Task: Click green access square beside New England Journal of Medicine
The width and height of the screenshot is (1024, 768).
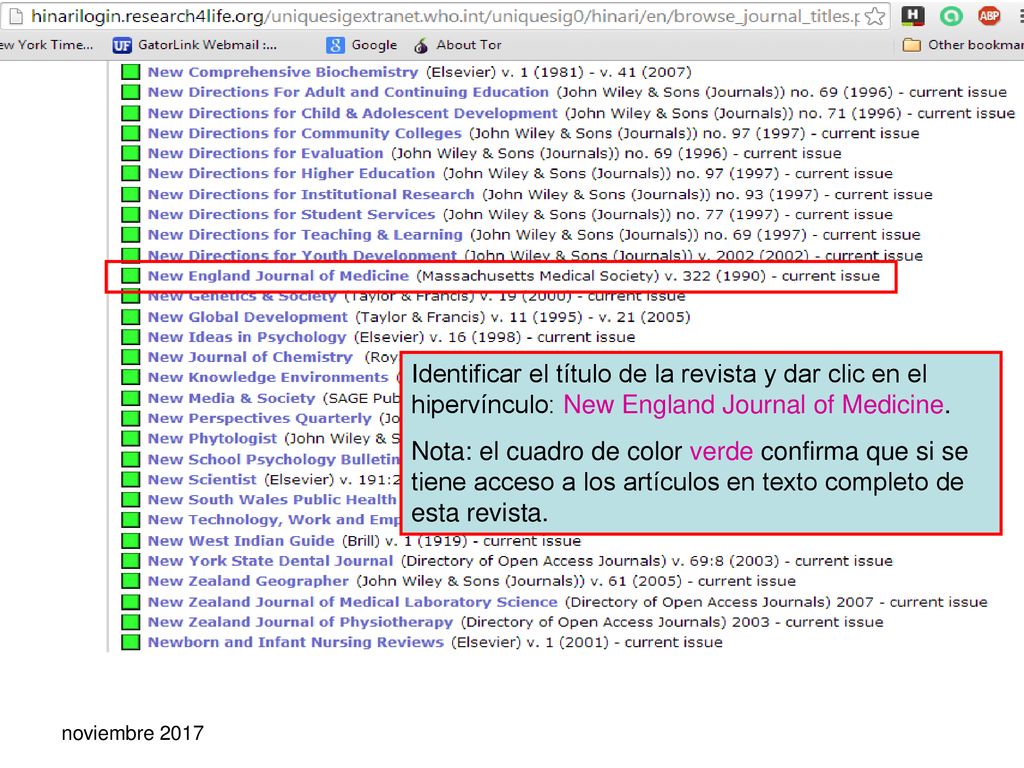Action: pos(131,276)
